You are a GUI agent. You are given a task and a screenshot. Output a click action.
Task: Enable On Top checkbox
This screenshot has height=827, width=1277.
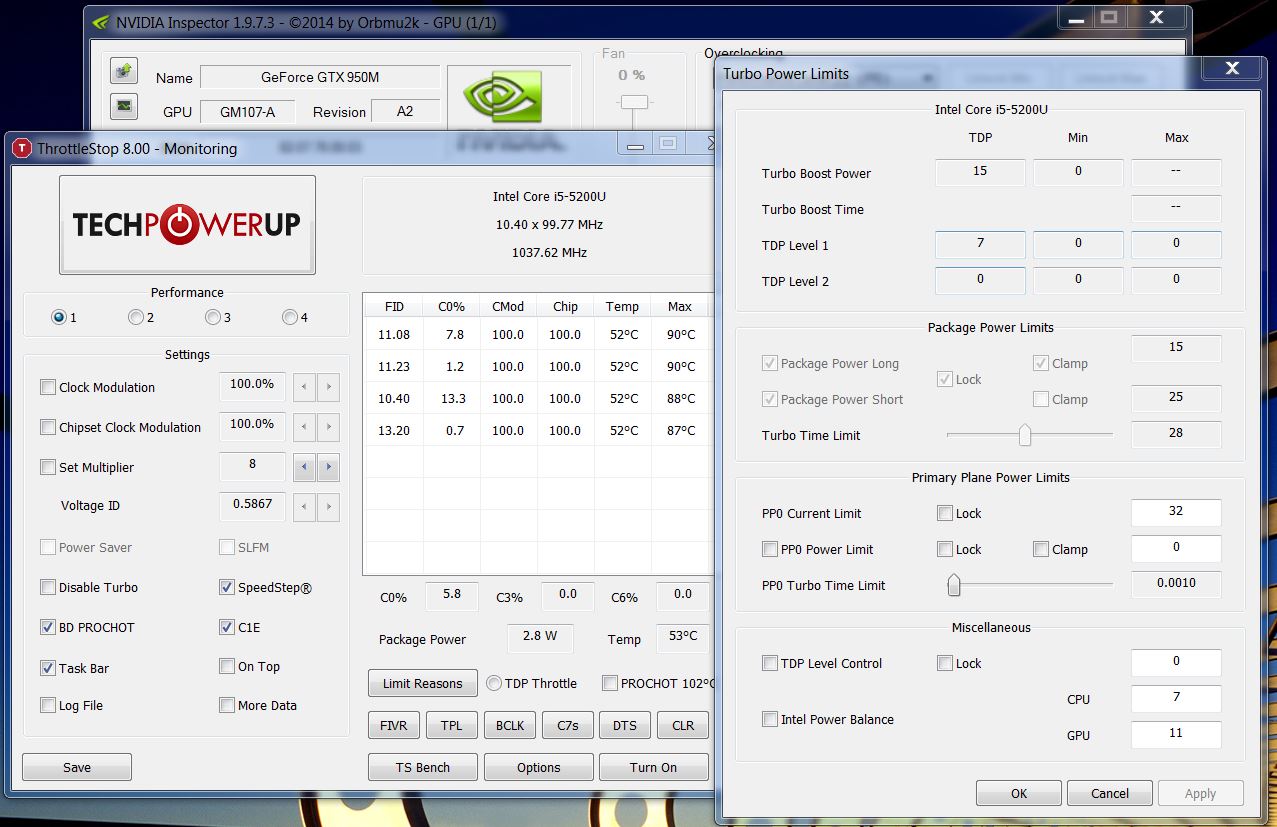point(227,666)
